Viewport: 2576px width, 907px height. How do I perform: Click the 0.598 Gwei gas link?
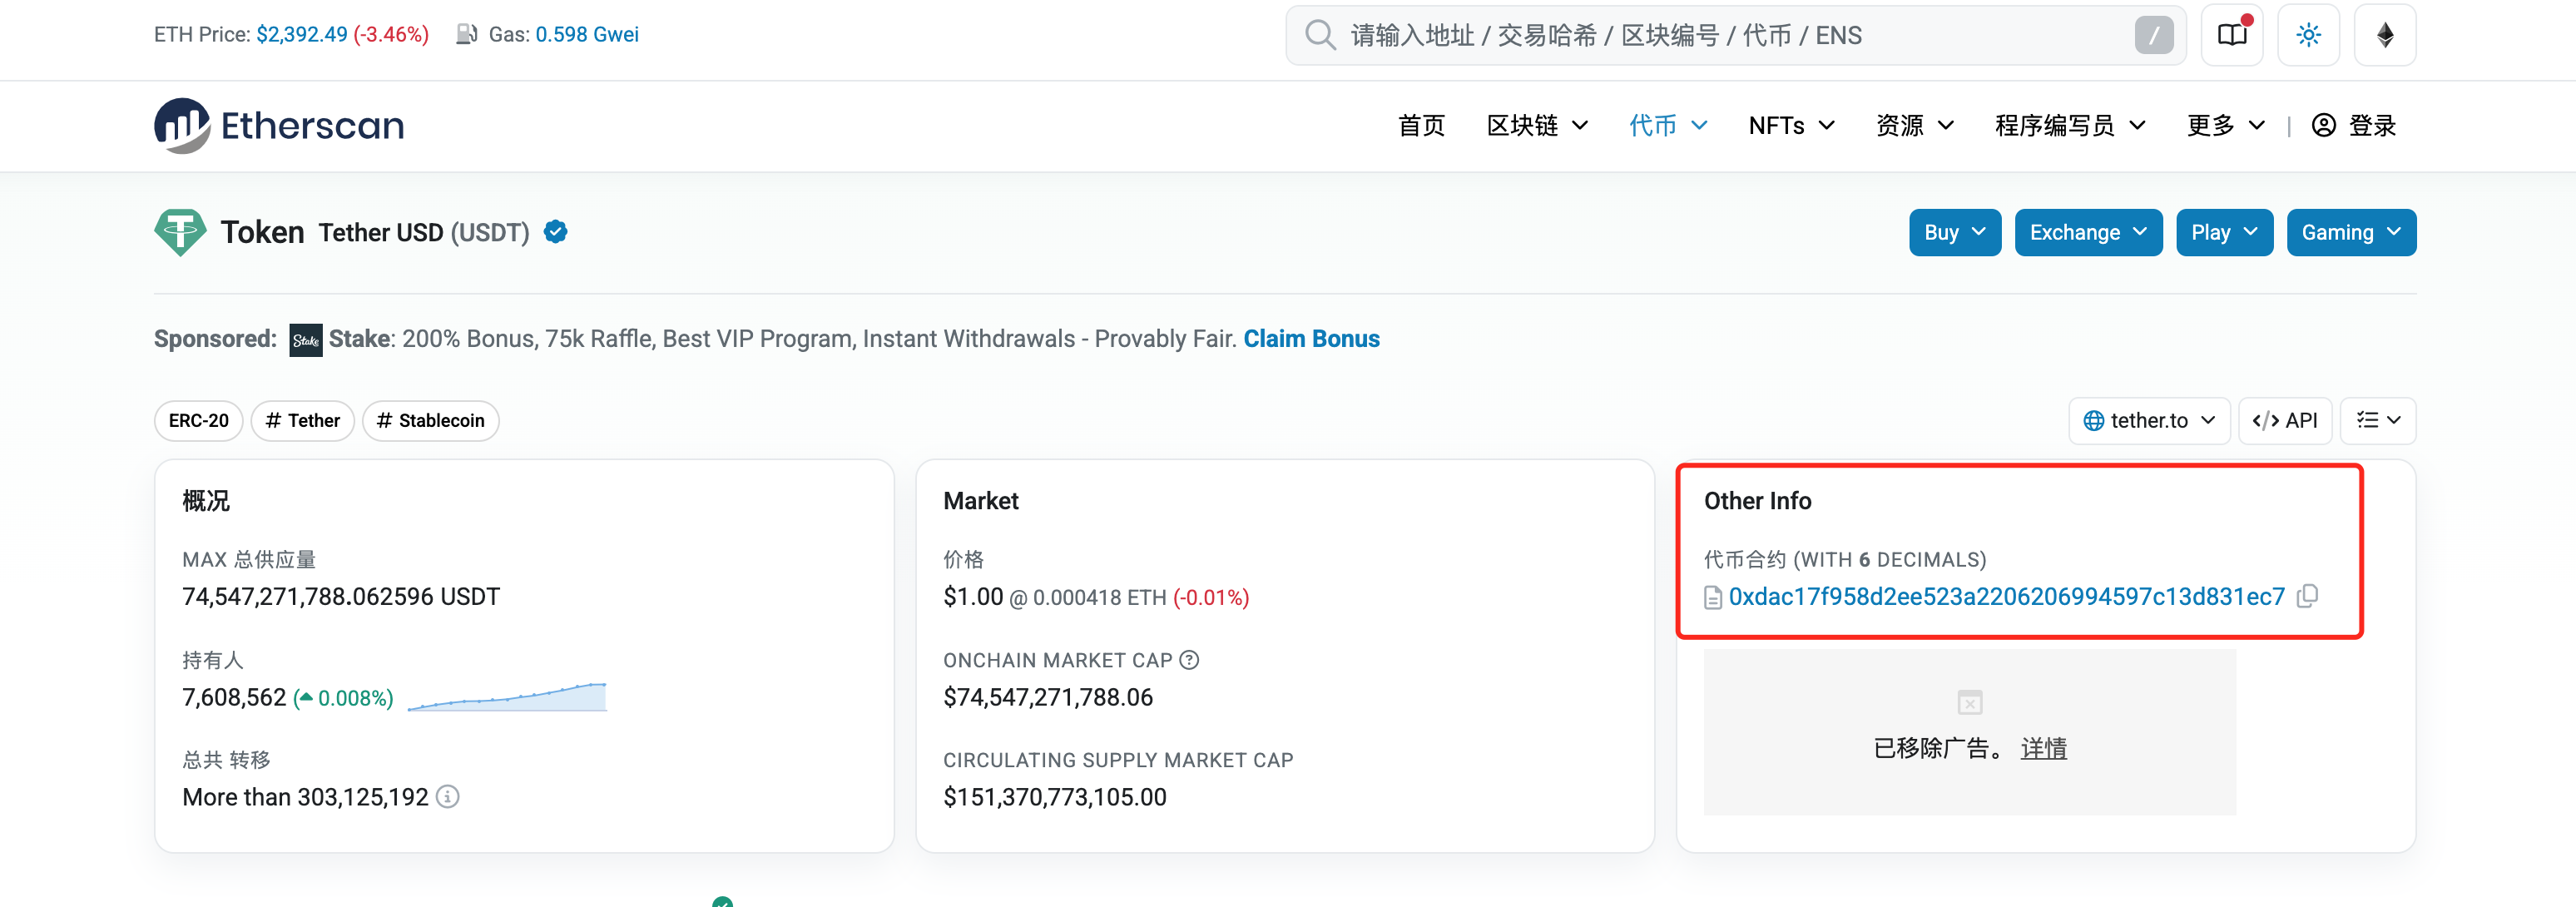(587, 34)
